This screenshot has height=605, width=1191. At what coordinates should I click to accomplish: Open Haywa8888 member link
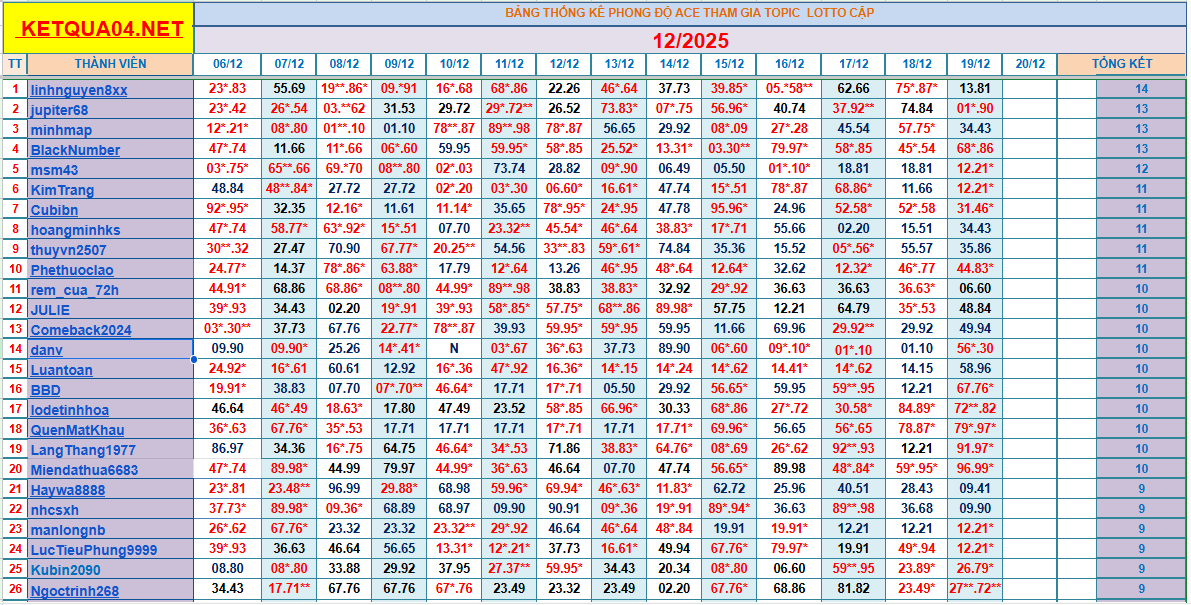pyautogui.click(x=68, y=490)
